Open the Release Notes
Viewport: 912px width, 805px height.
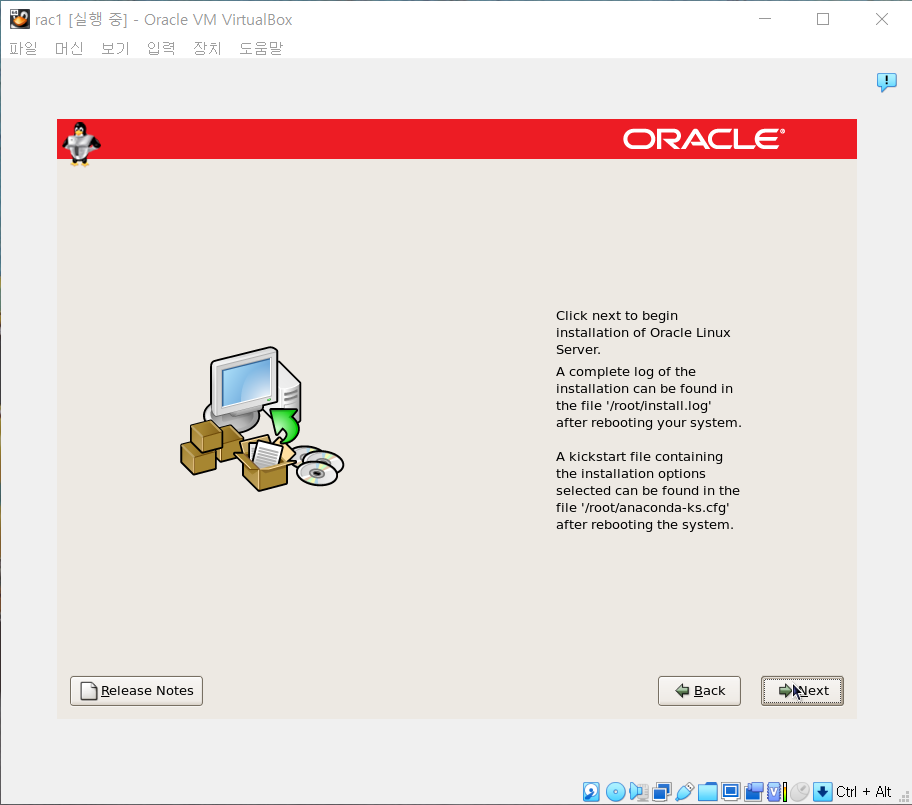click(136, 690)
